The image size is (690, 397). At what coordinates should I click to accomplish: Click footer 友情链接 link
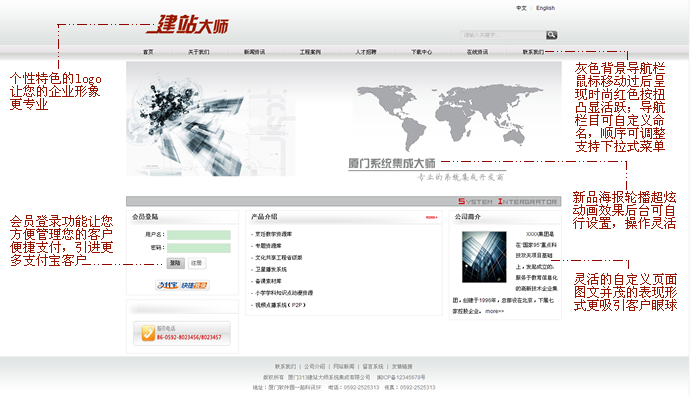point(402,366)
